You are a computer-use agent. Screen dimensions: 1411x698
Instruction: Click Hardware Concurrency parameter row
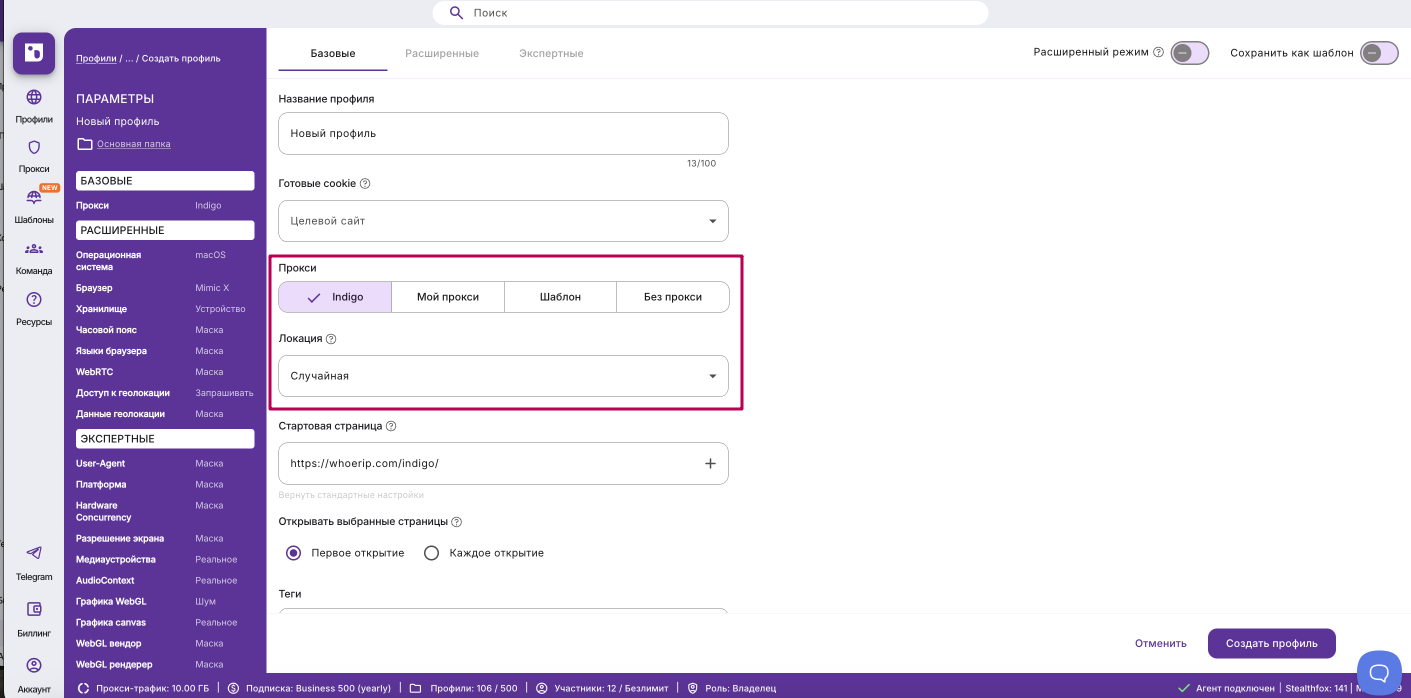click(165, 512)
